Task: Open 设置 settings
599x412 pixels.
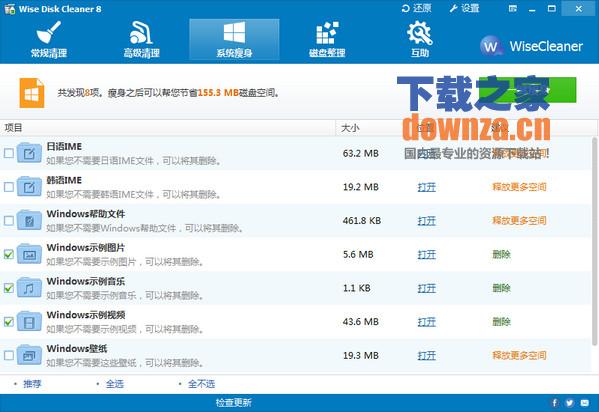Action: click(x=464, y=8)
